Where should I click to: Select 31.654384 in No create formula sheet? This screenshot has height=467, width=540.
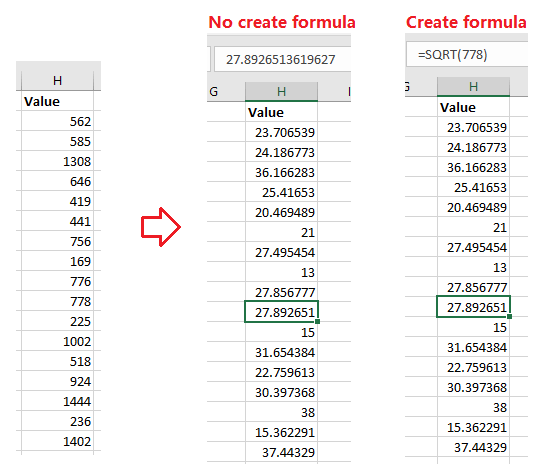(281, 352)
